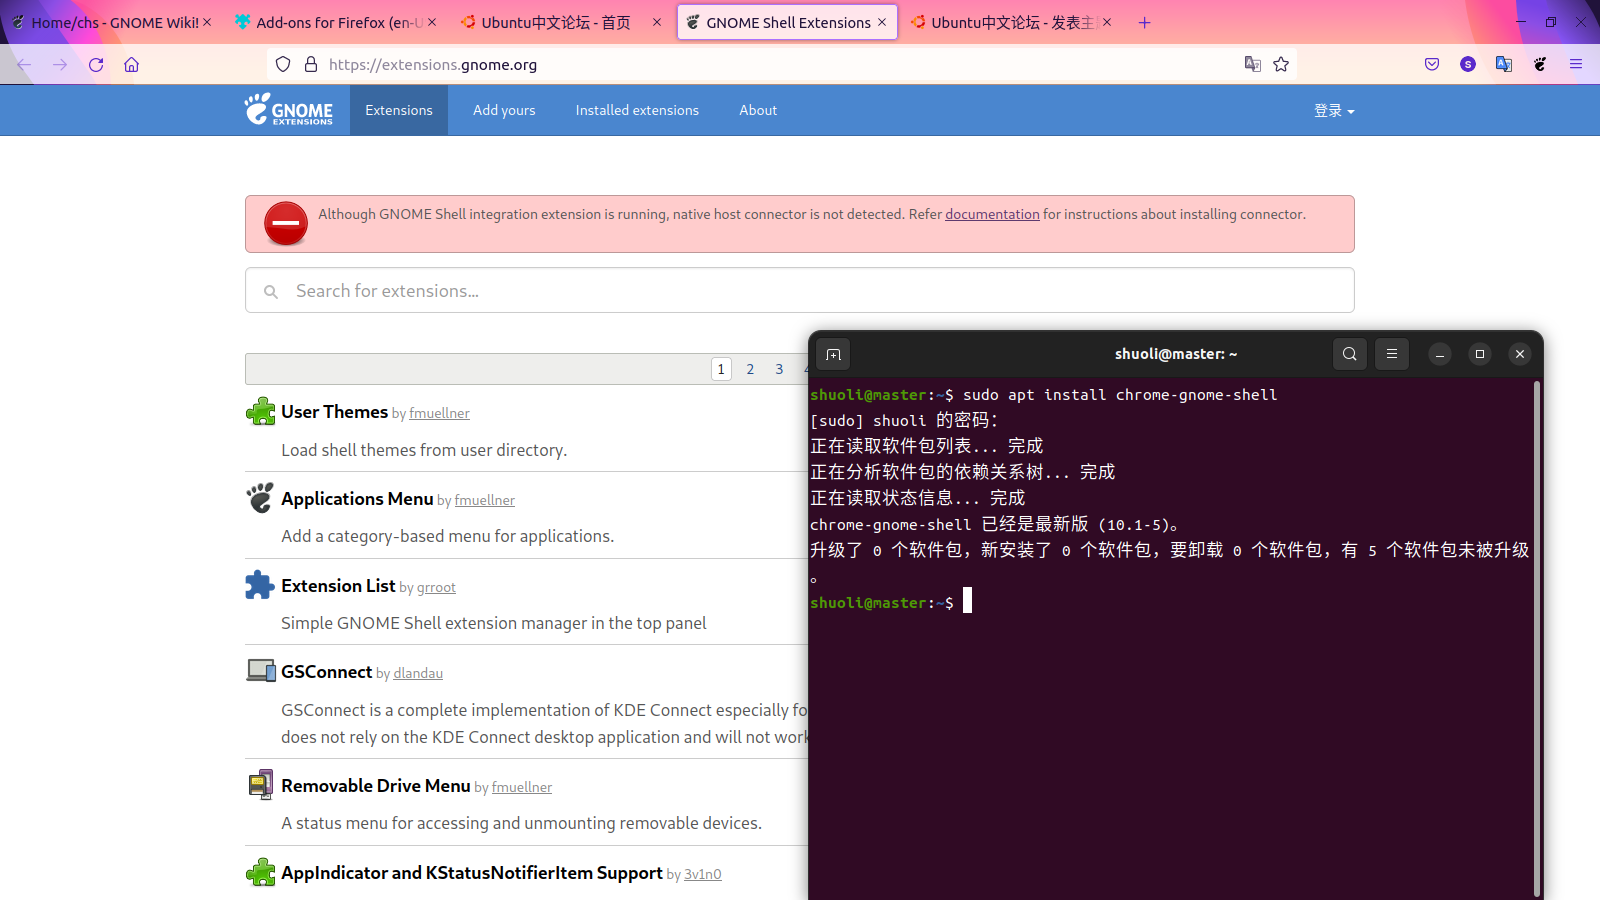This screenshot has width=1600, height=900.
Task: Open AppIndicator and KStatusNotifierItem Support link
Action: click(472, 873)
